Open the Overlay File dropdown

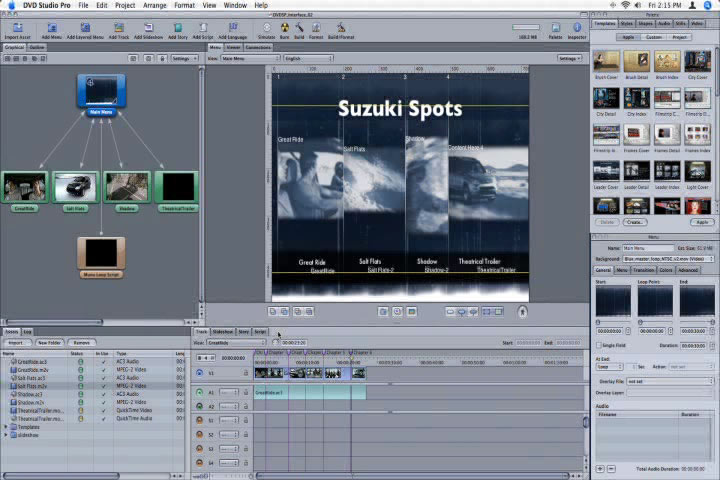pyautogui.click(x=670, y=381)
